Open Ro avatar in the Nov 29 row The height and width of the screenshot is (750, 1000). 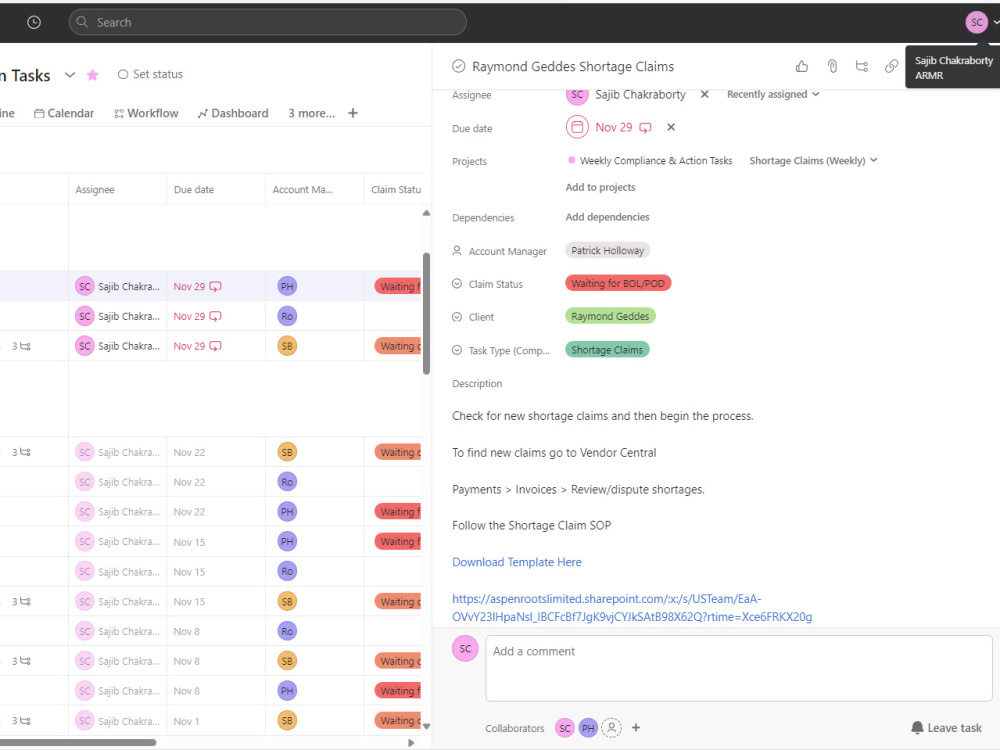(287, 316)
